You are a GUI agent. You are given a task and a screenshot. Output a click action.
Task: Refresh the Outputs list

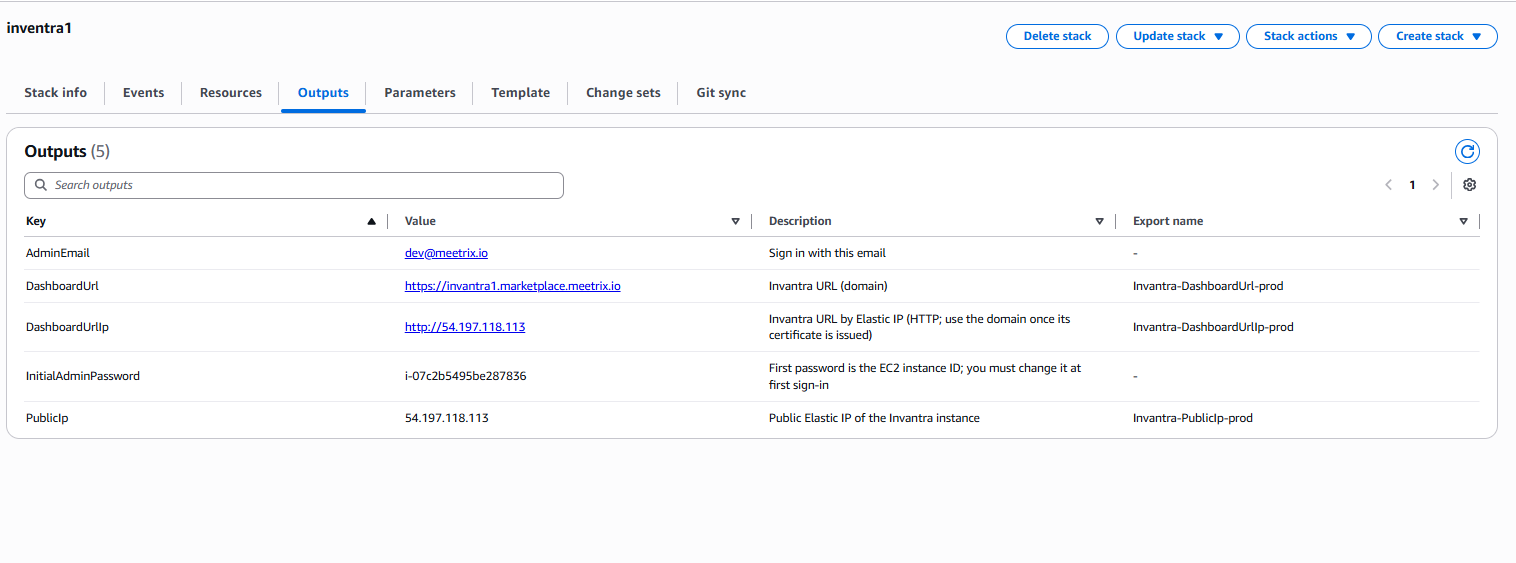[x=1467, y=152]
